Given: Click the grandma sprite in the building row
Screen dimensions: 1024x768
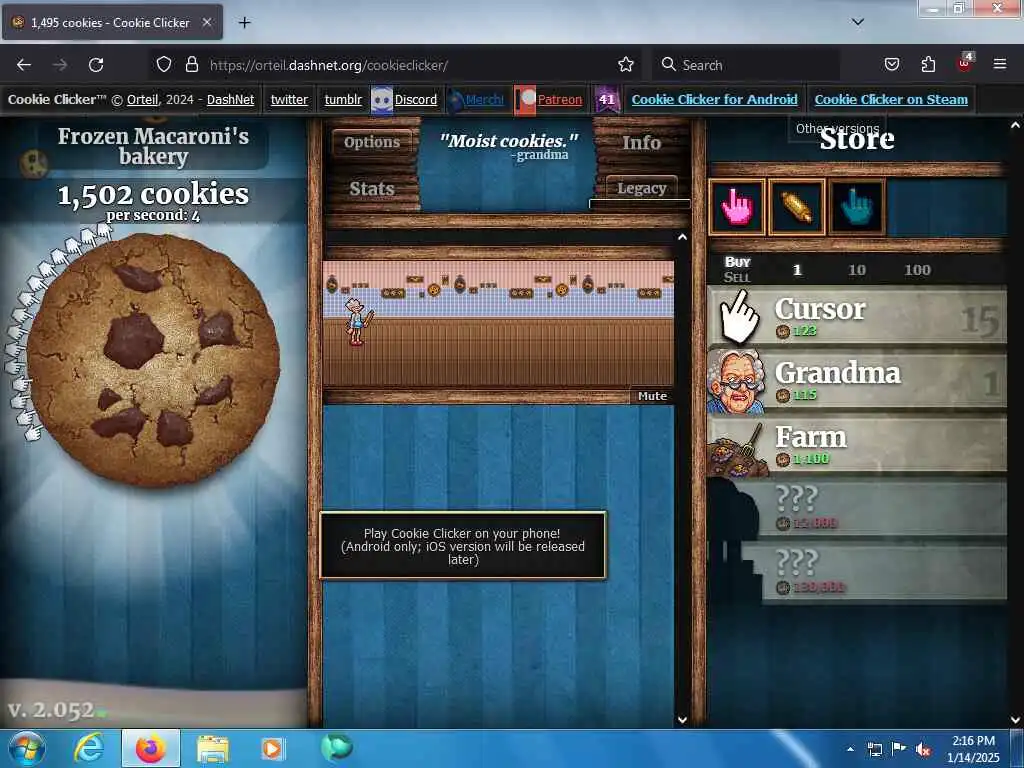Looking at the screenshot, I should 357,322.
